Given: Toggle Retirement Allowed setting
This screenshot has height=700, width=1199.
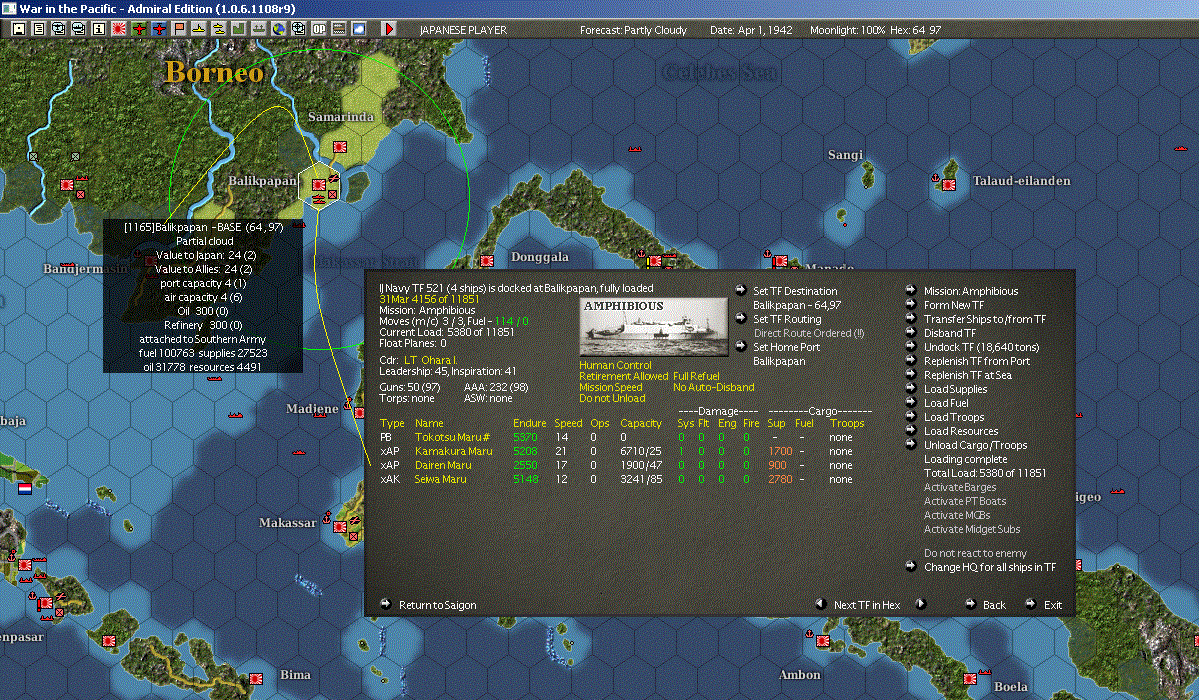Looking at the screenshot, I should pos(623,376).
